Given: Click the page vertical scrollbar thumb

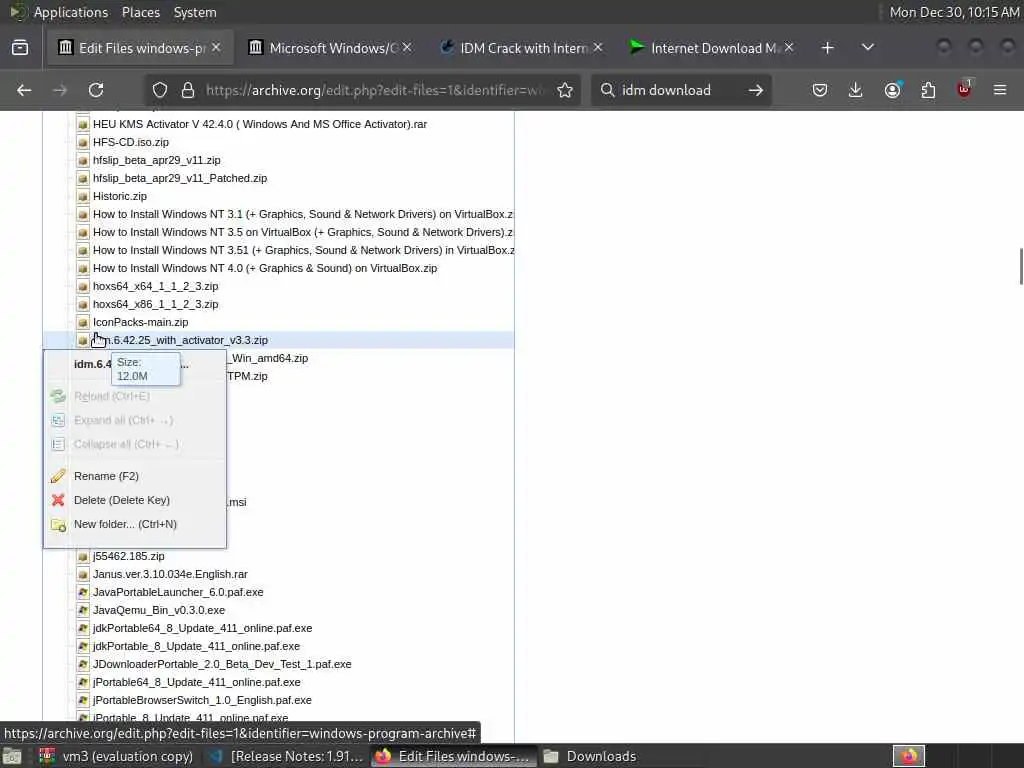Looking at the screenshot, I should (x=1021, y=266).
